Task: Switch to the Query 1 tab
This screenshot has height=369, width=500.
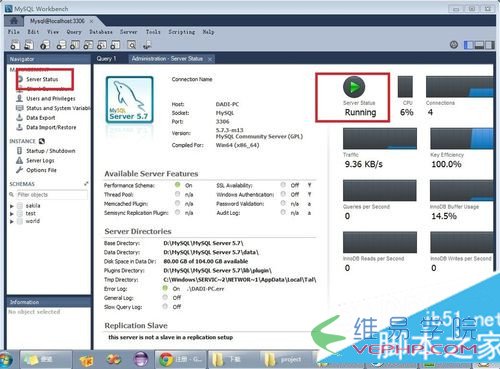Action: 106,59
